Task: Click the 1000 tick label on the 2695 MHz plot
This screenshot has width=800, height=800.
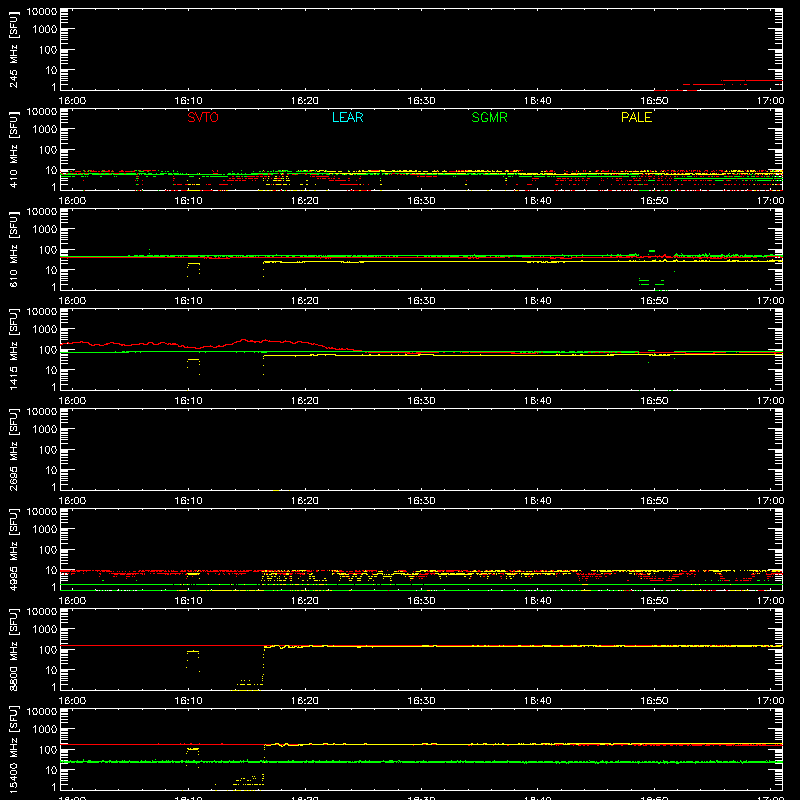Action: click(x=45, y=430)
